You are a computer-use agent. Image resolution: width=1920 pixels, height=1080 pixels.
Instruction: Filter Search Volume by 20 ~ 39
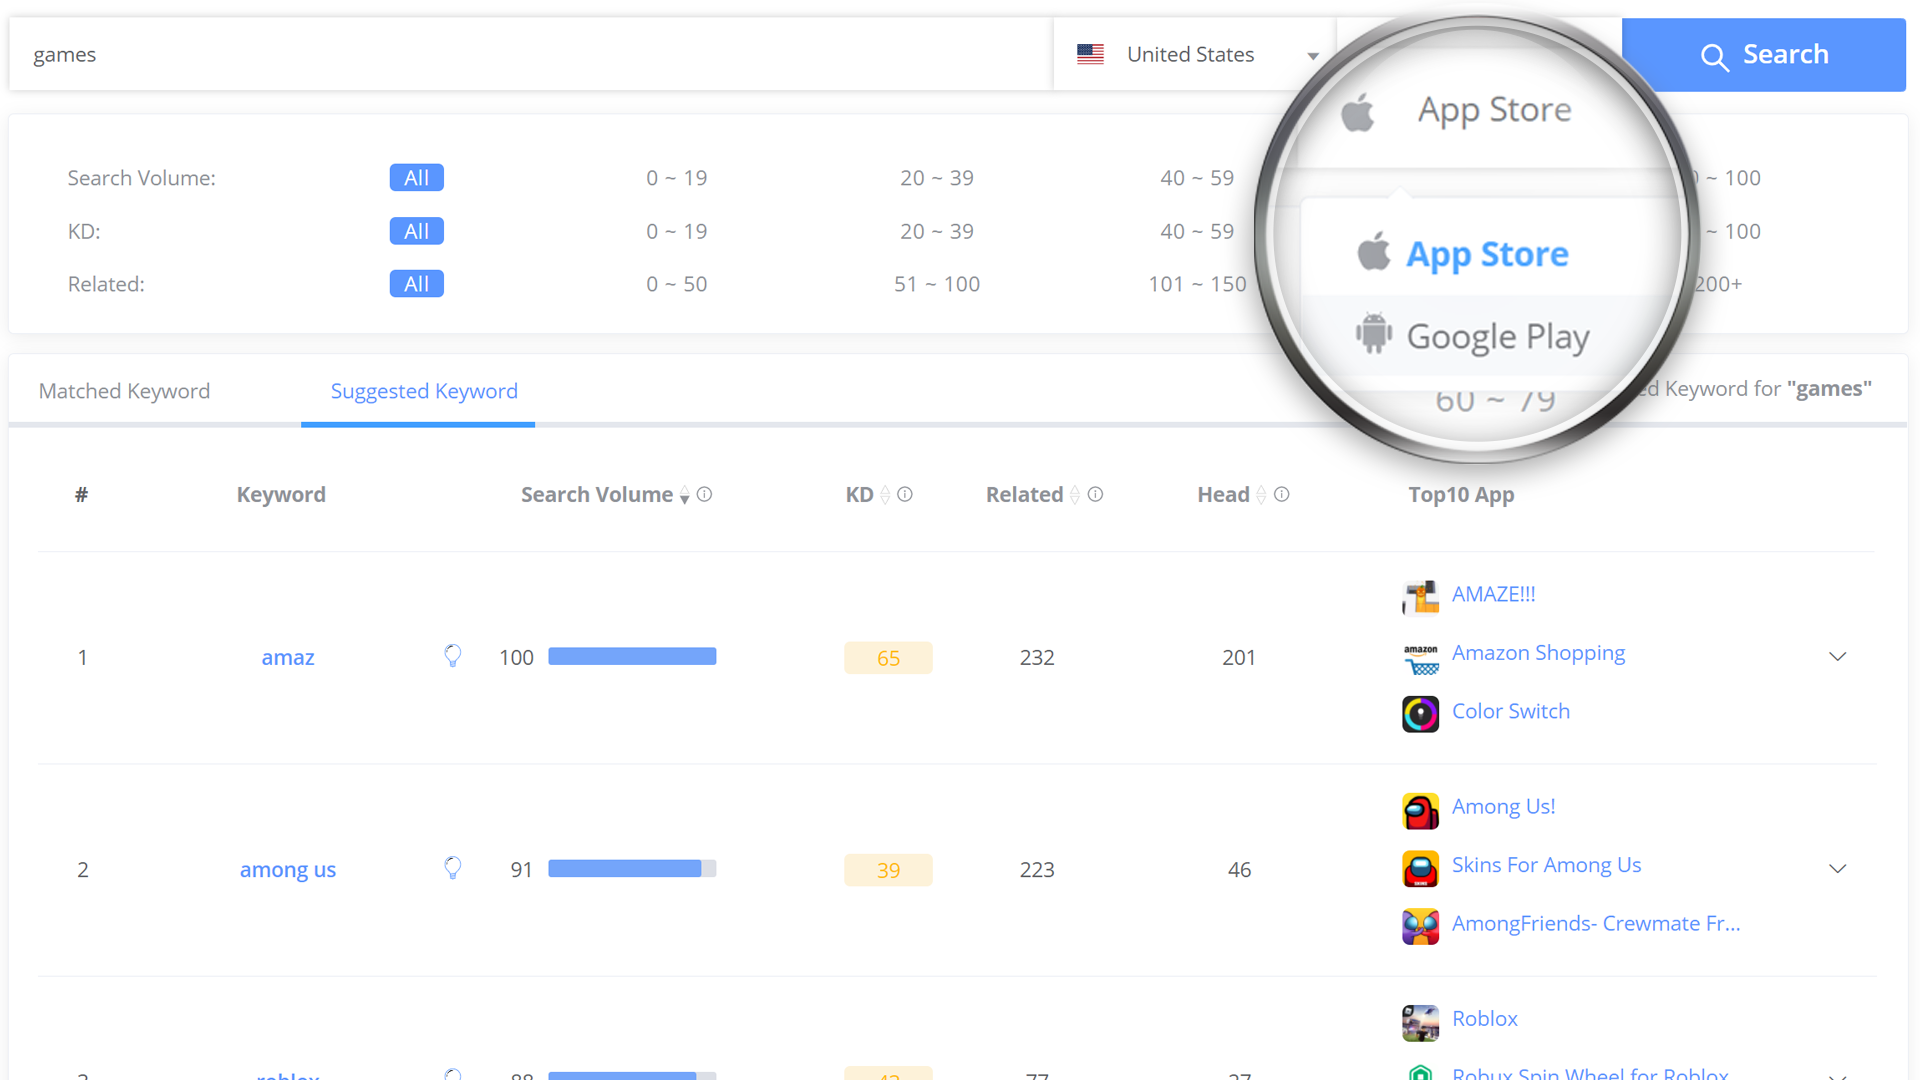[936, 178]
